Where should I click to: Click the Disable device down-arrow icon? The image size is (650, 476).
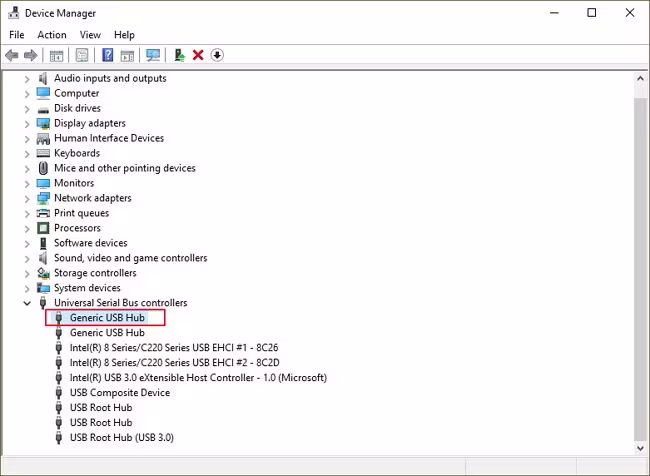pos(217,55)
